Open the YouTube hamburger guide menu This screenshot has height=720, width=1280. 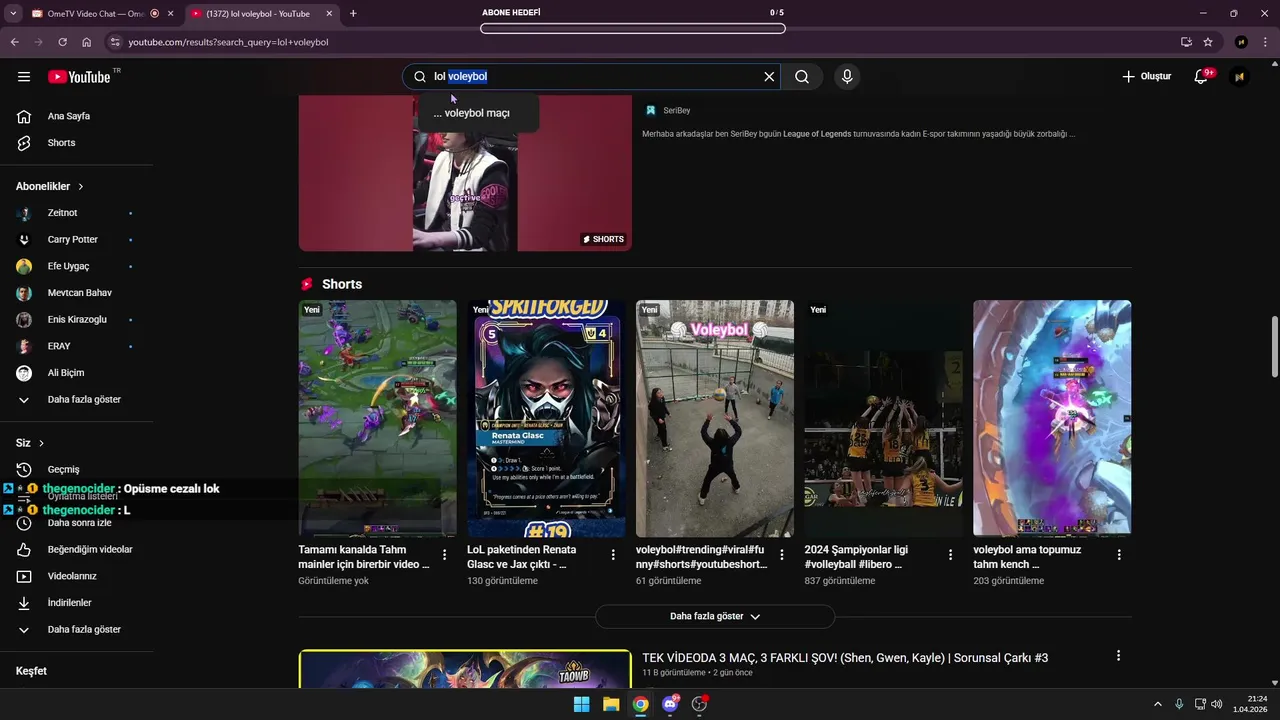(x=24, y=77)
